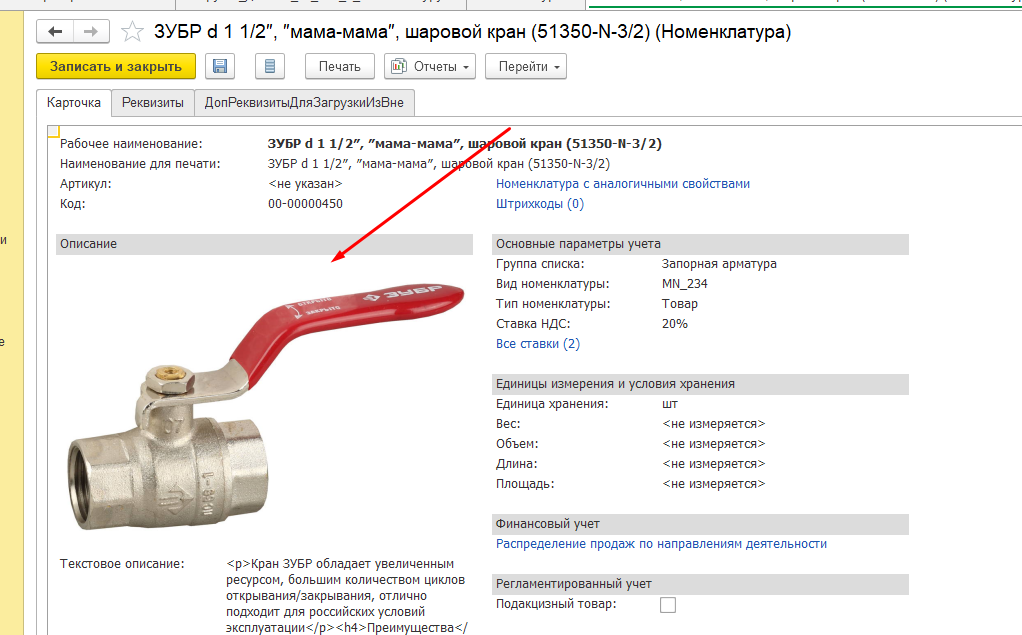Add item to favorites with star icon
This screenshot has height=635, width=1022.
[x=132, y=31]
